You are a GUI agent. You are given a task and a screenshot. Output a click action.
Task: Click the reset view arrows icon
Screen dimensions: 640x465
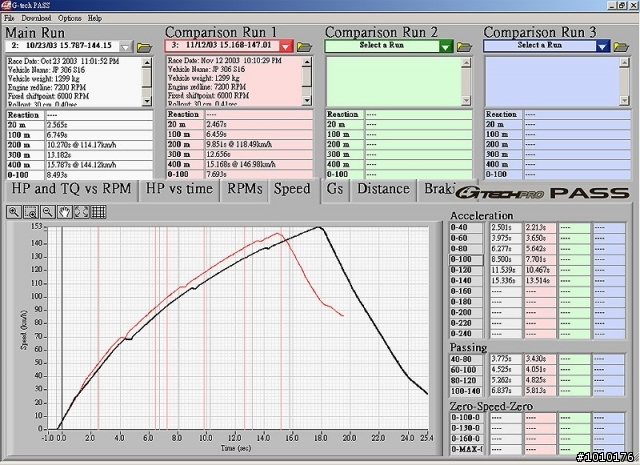(81, 212)
